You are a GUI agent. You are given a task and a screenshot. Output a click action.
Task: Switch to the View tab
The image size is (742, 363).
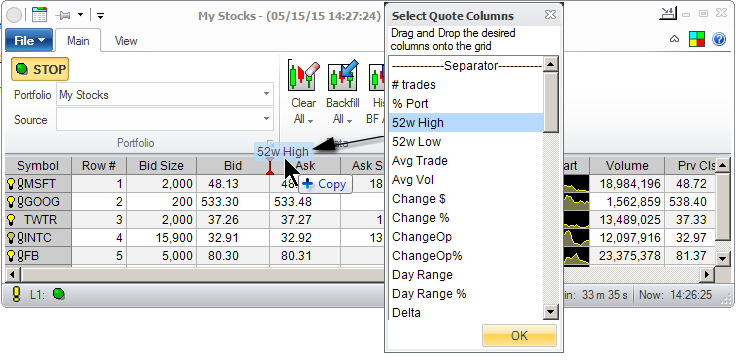coord(126,41)
